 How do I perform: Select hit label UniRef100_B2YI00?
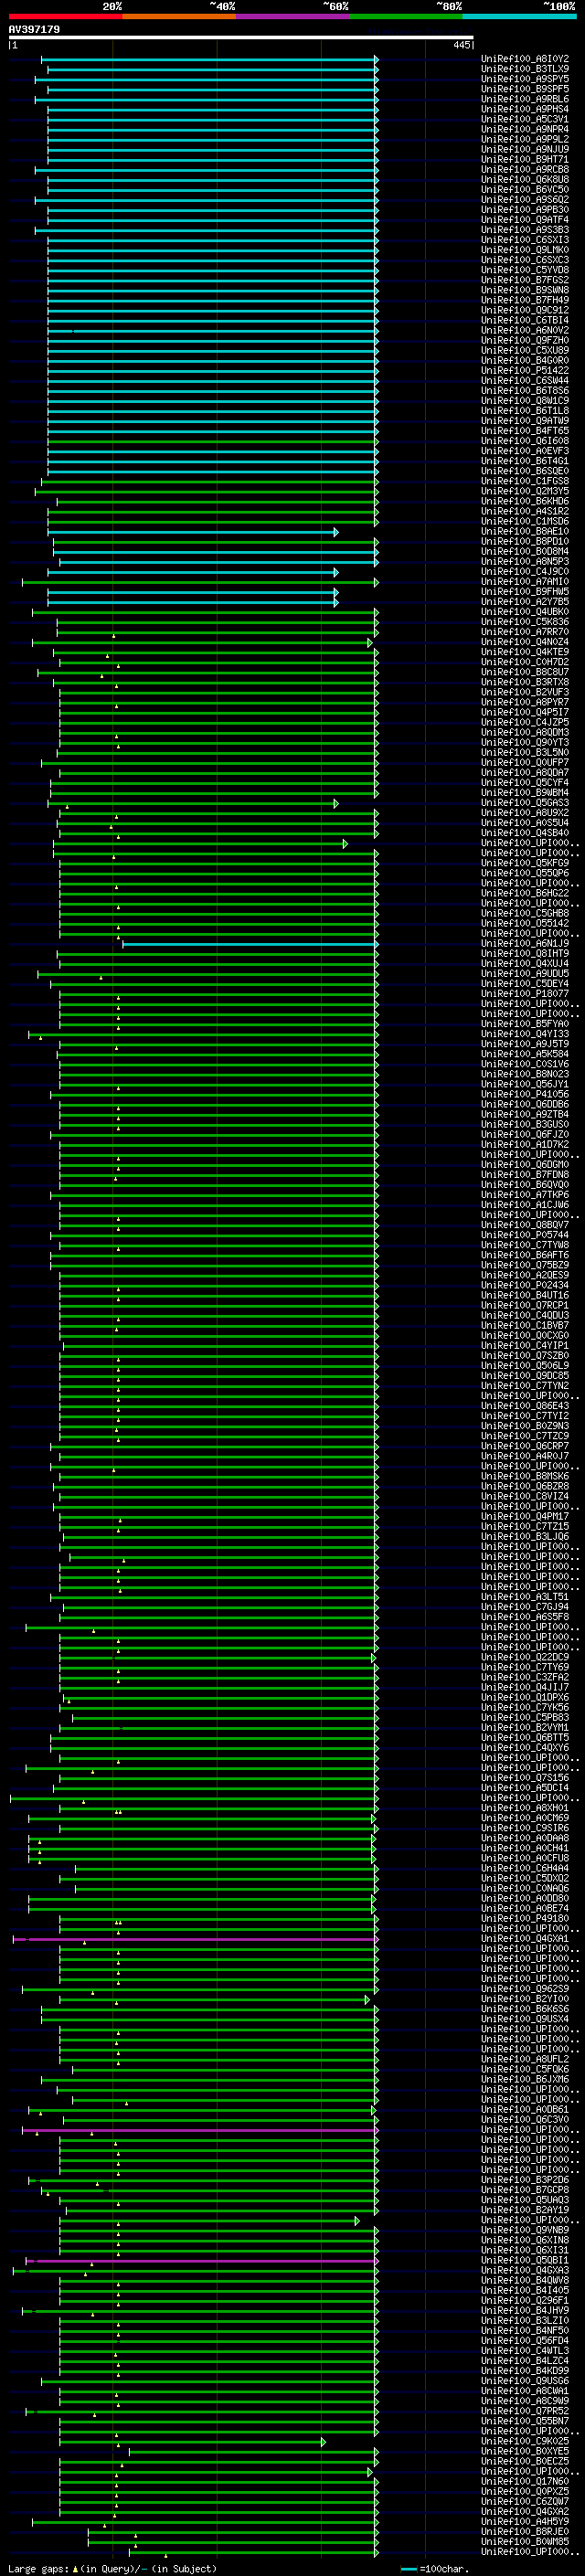click(x=524, y=1999)
